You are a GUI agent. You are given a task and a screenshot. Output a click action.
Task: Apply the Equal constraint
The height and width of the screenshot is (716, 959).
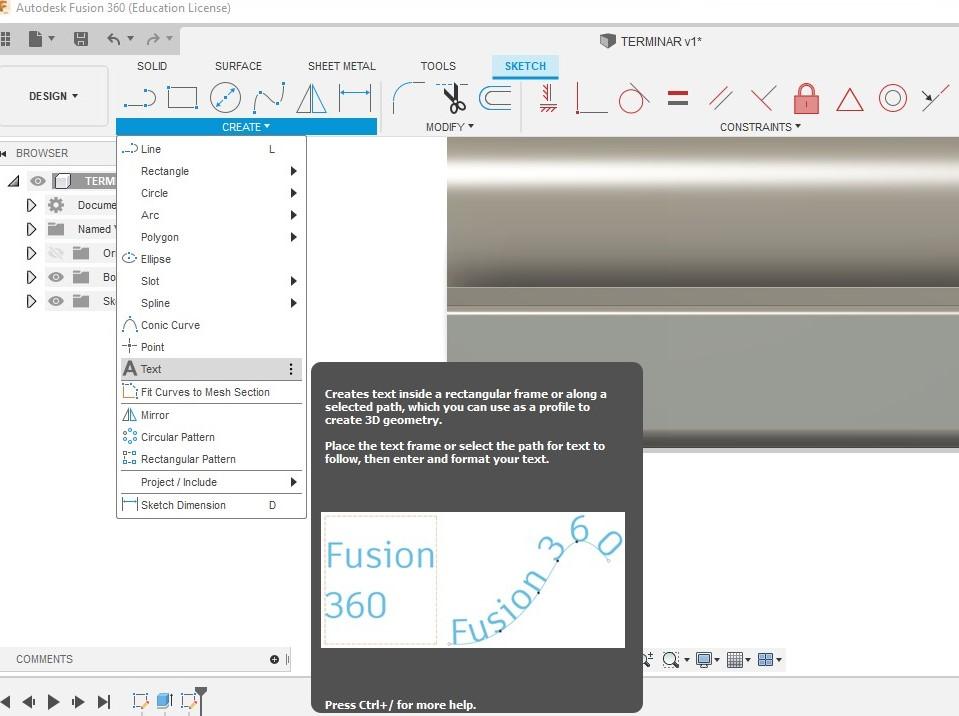(x=678, y=98)
